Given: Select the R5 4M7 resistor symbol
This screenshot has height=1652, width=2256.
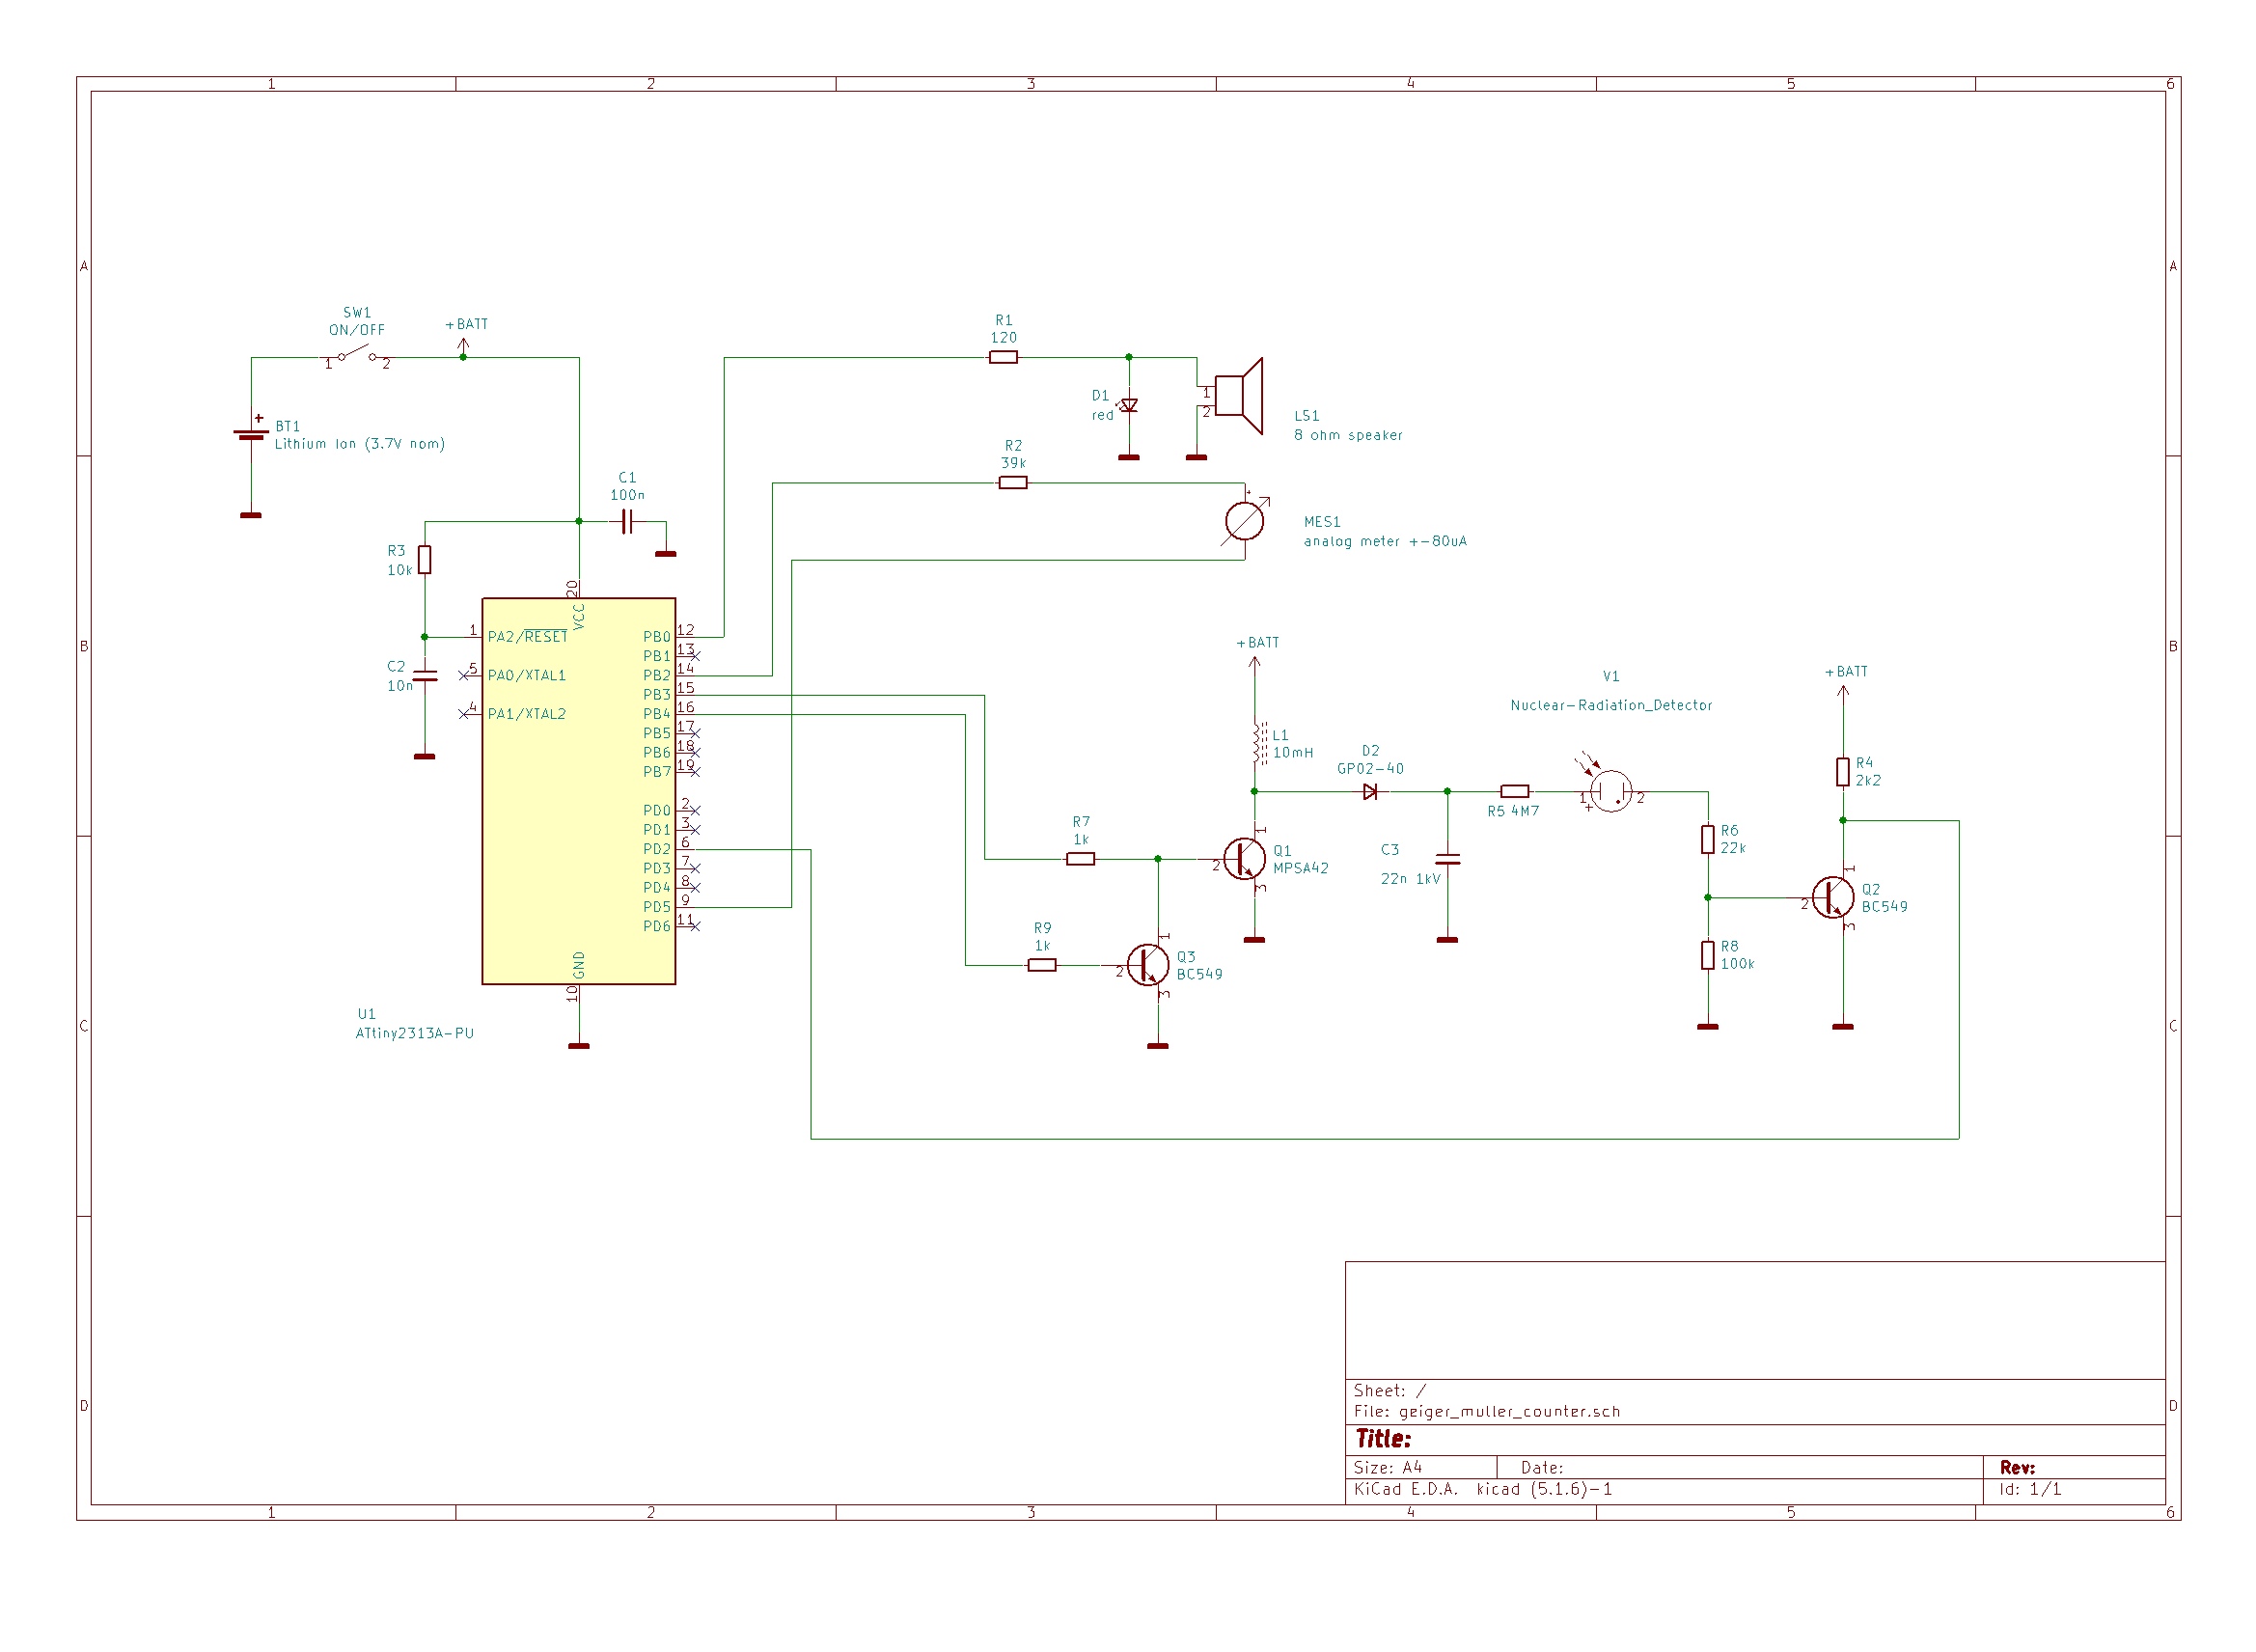Looking at the screenshot, I should click(x=1514, y=791).
